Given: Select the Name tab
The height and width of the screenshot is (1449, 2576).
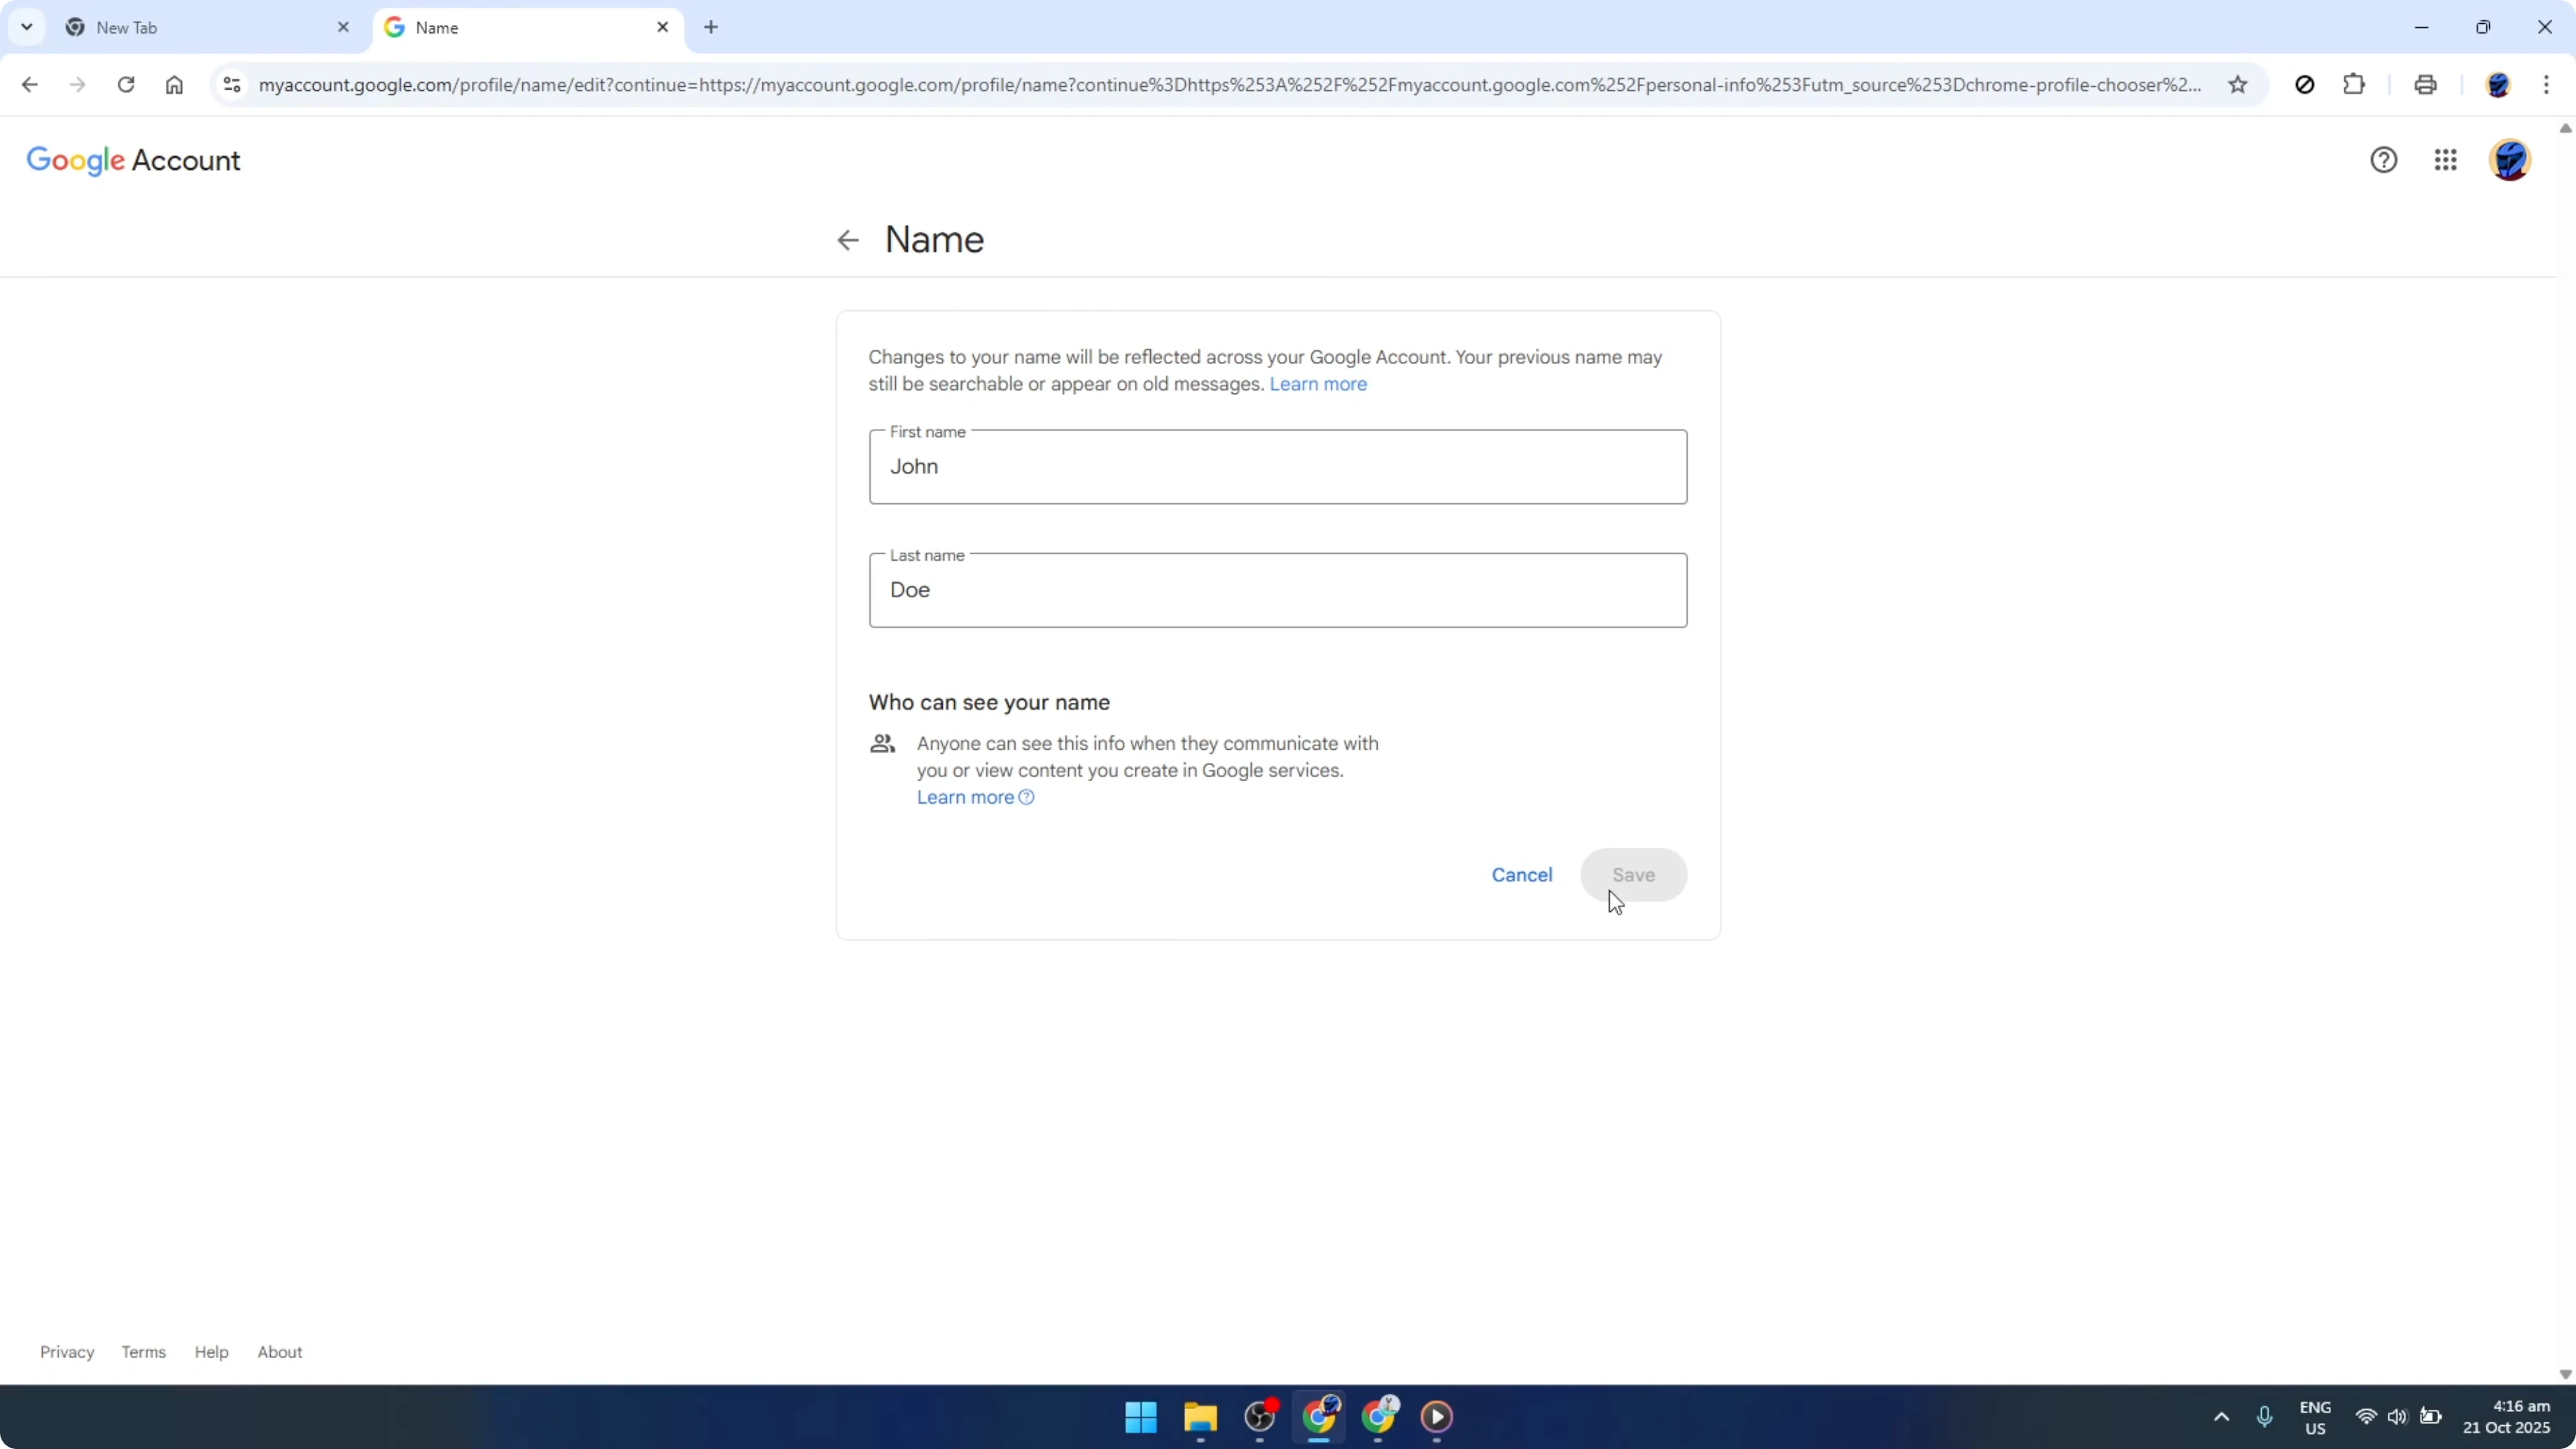Looking at the screenshot, I should (528, 27).
